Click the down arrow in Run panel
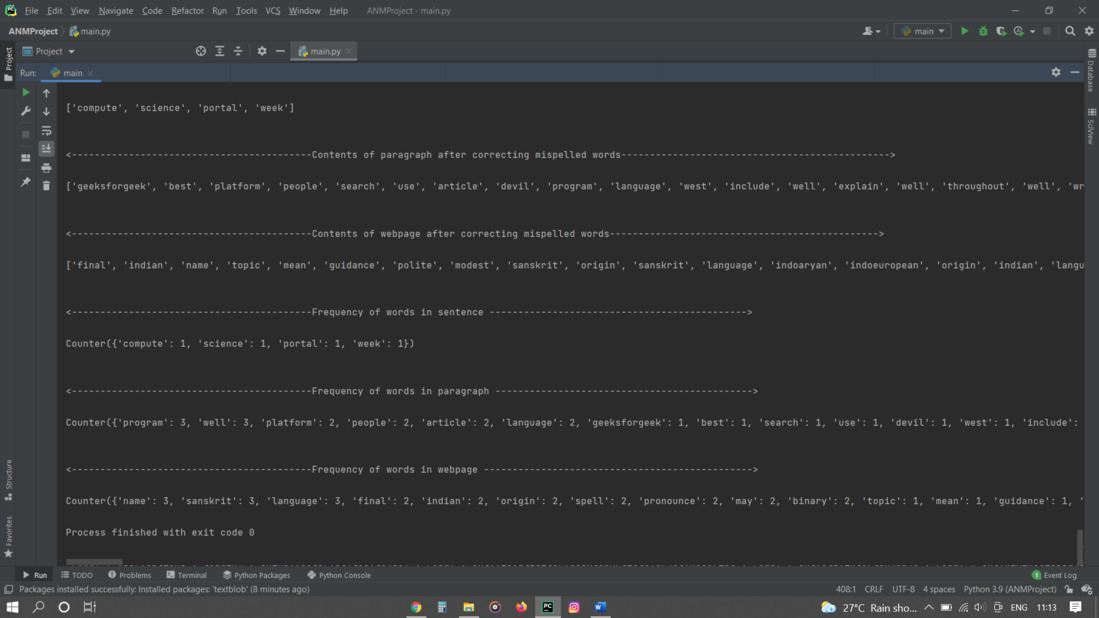The width and height of the screenshot is (1099, 618). pos(46,111)
